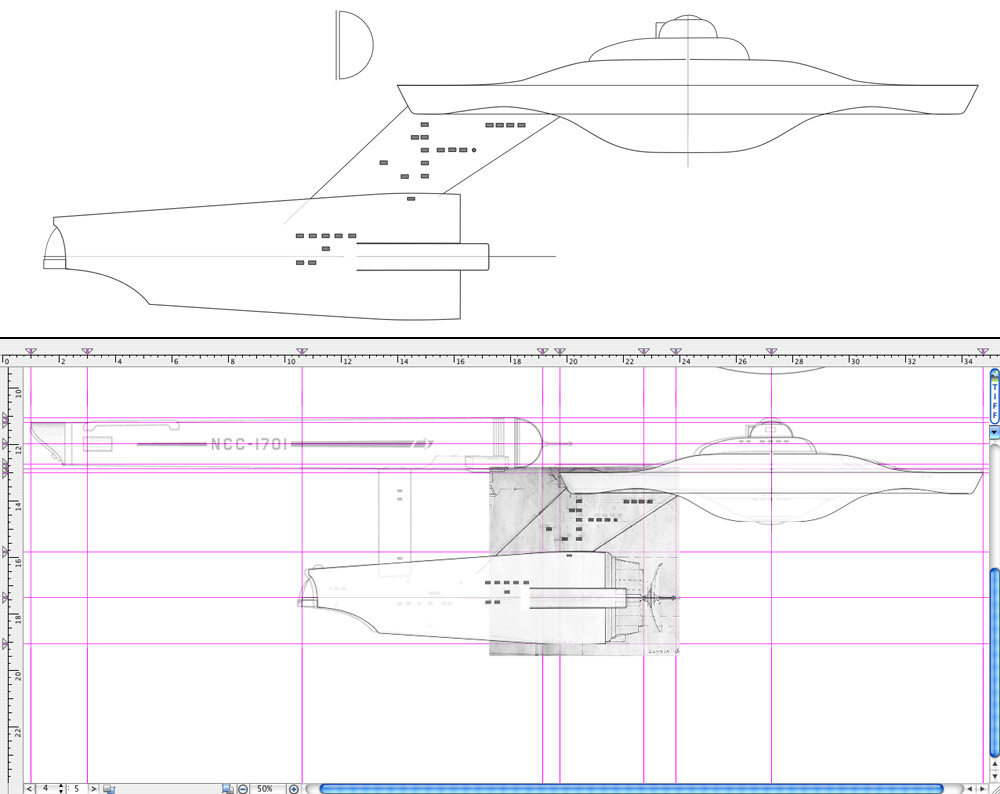The height and width of the screenshot is (794, 1000).
Task: Click the horizontal scrollbar right arrow
Action: click(x=982, y=789)
